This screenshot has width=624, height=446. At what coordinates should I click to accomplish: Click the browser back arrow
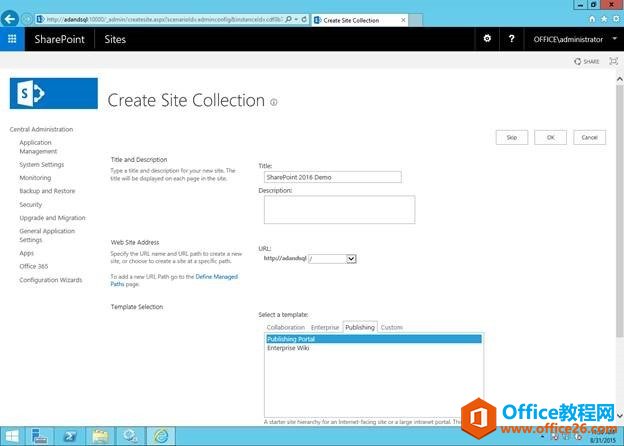[x=10, y=19]
